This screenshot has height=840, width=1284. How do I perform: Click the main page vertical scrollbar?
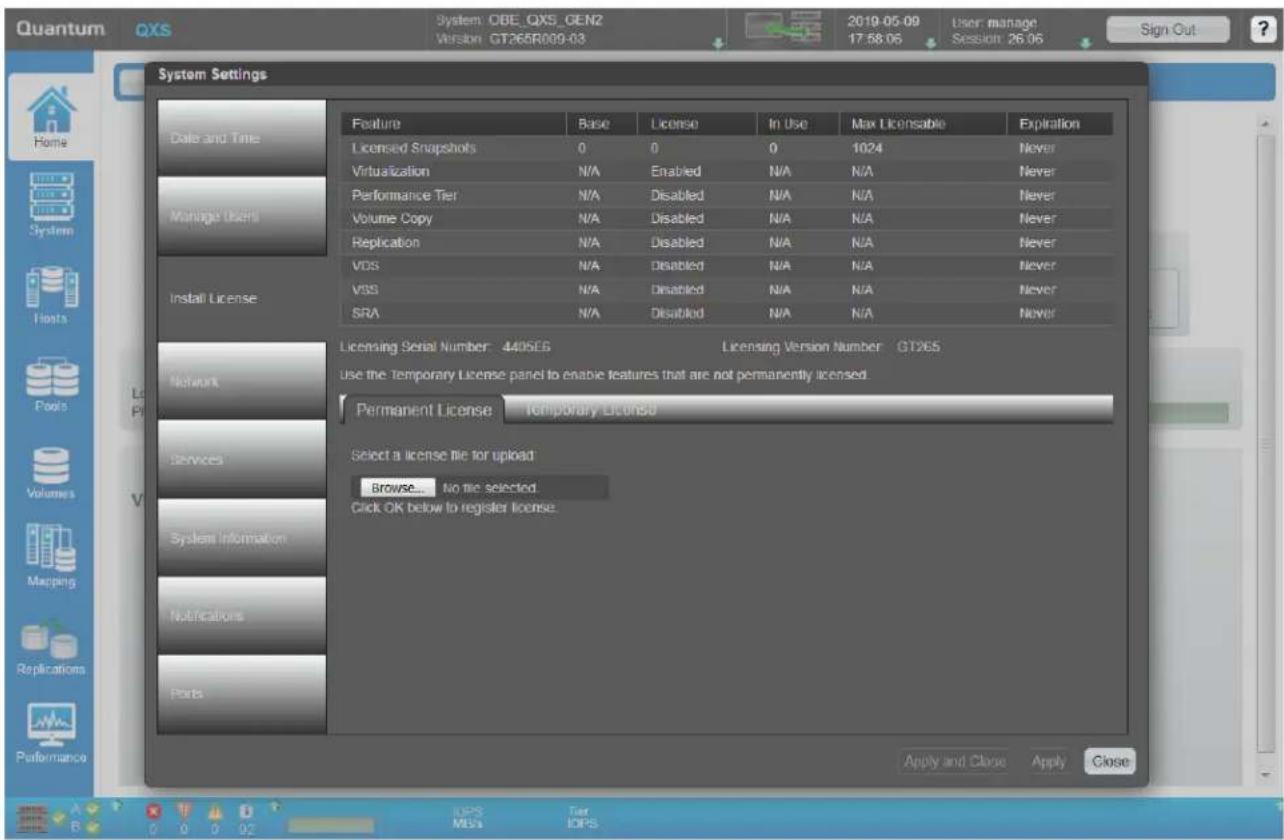point(1266,450)
